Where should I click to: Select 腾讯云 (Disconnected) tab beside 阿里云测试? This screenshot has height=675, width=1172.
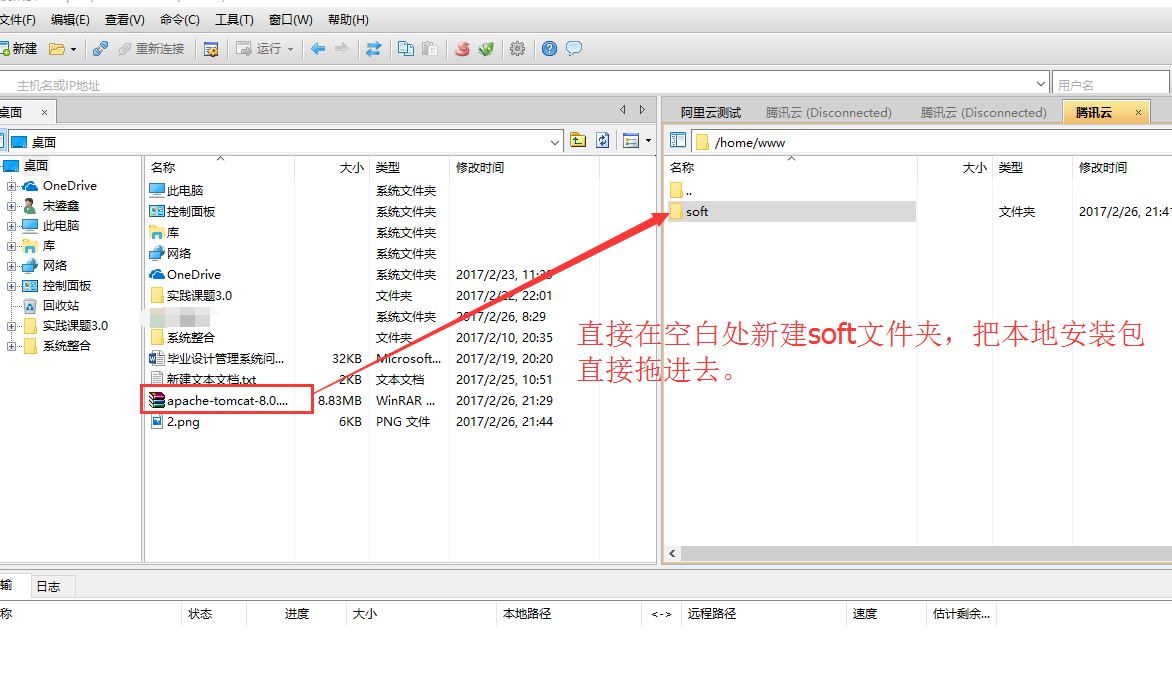click(x=829, y=112)
